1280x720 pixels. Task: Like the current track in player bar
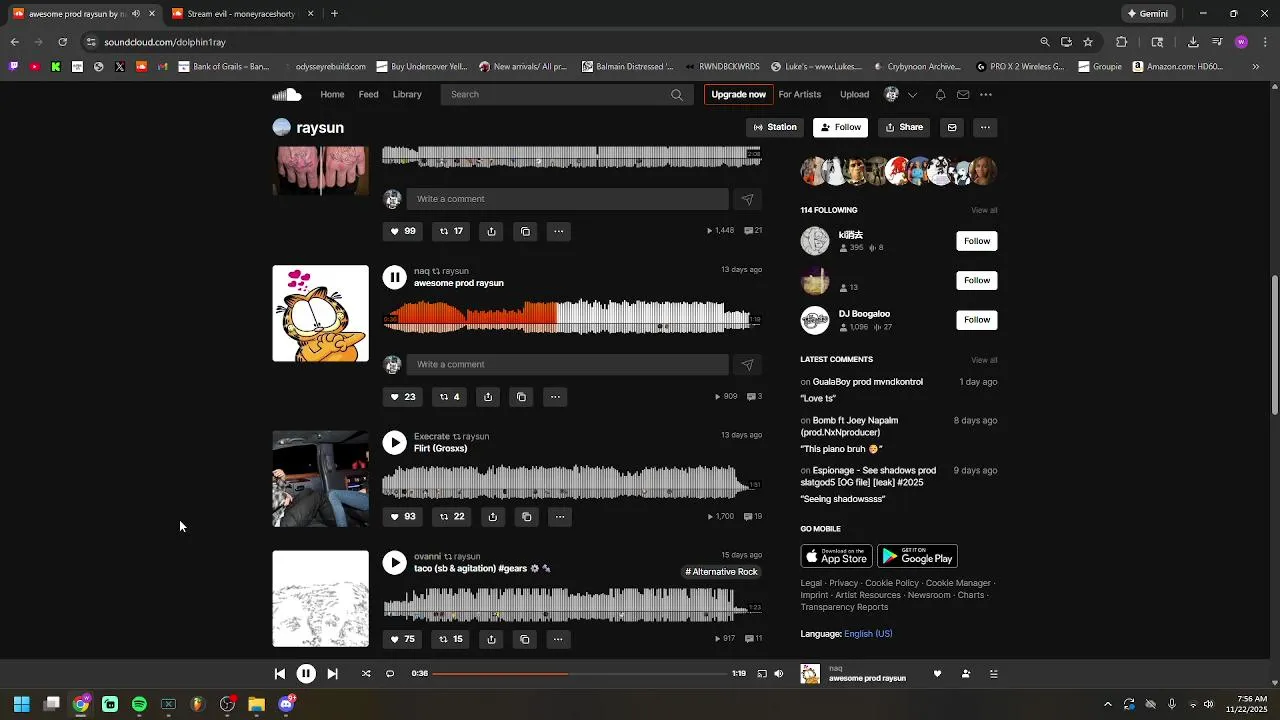point(937,674)
